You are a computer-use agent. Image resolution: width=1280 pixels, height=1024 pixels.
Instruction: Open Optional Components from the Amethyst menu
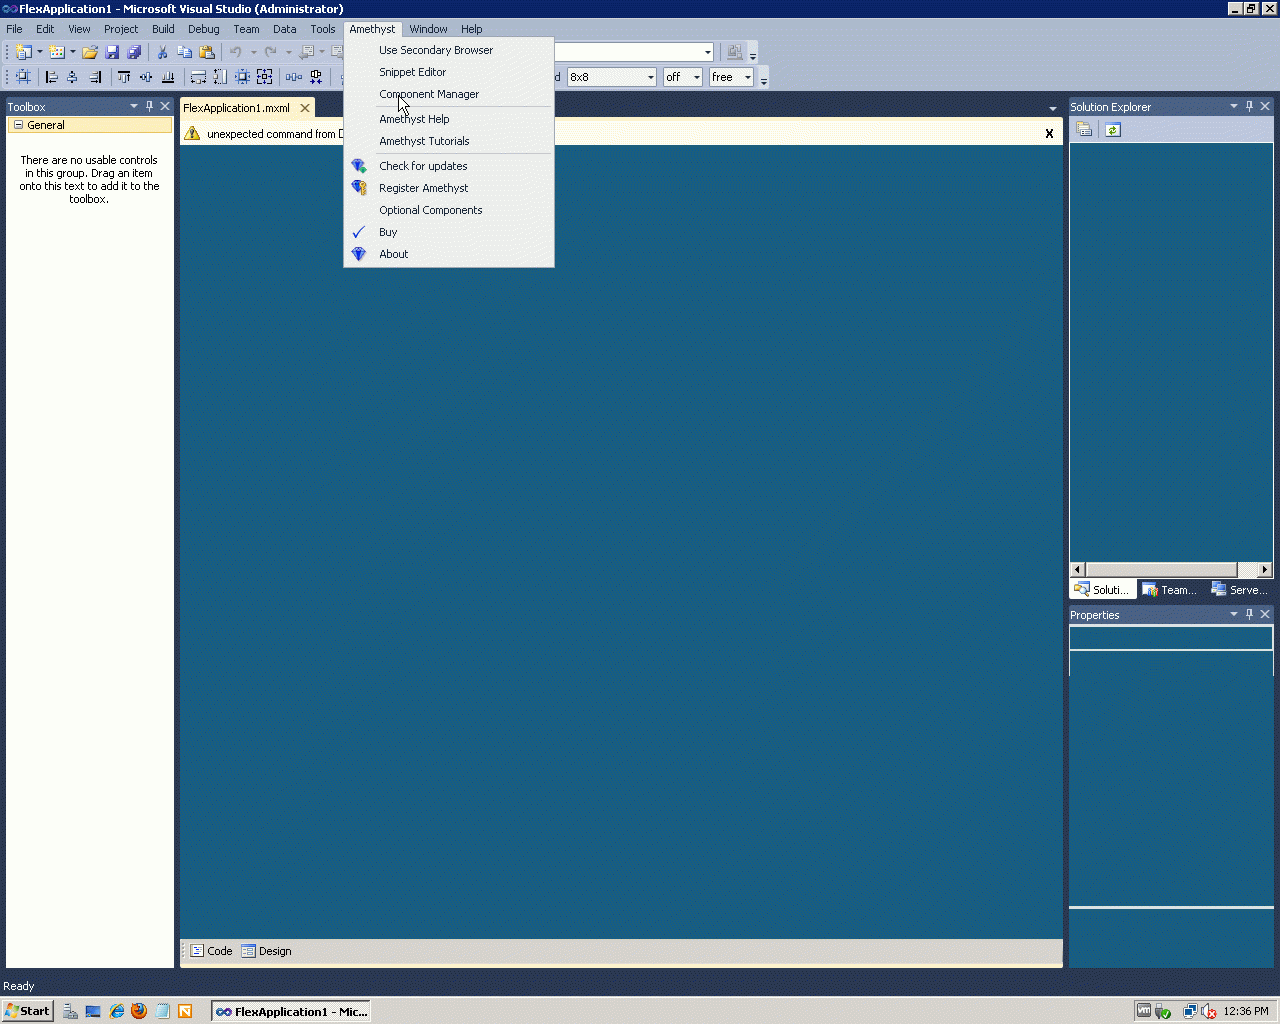[x=449, y=210]
